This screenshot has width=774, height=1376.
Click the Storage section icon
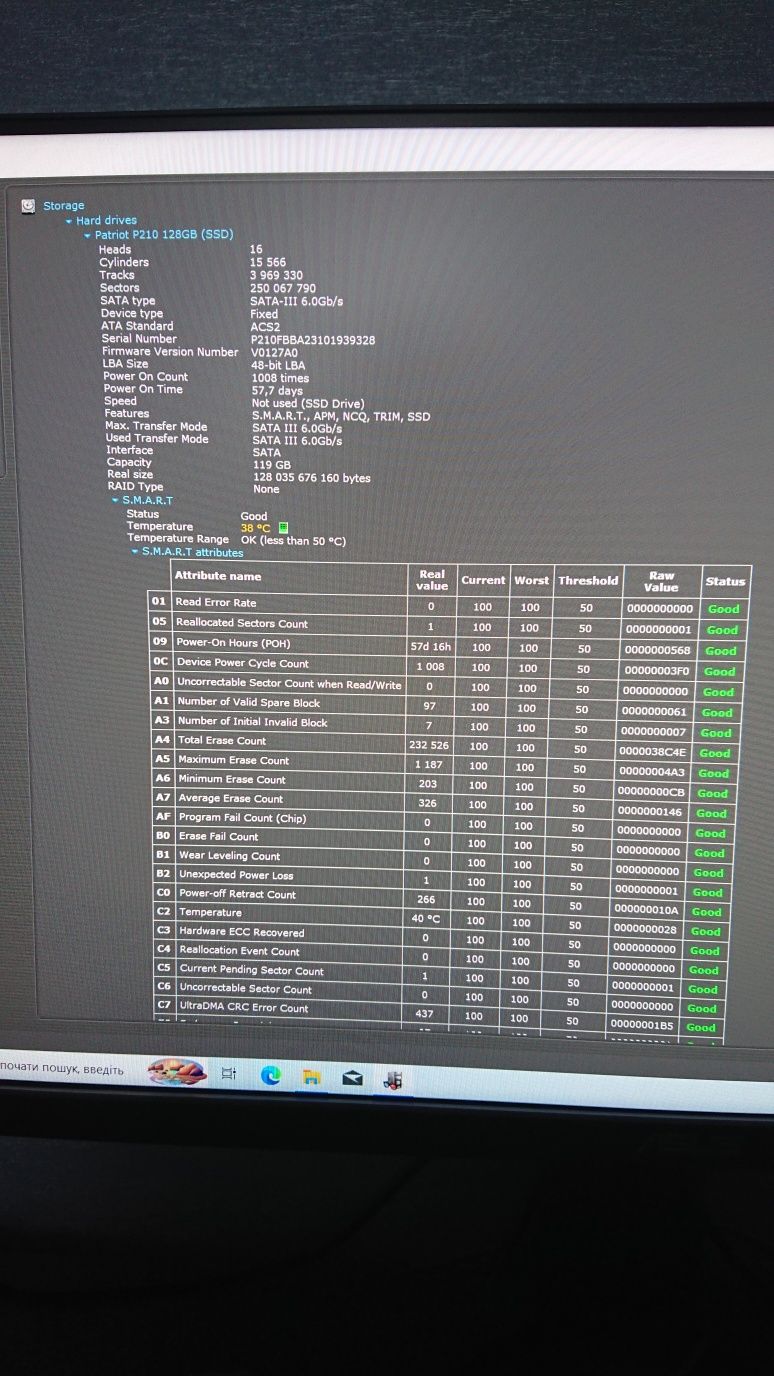click(x=28, y=205)
